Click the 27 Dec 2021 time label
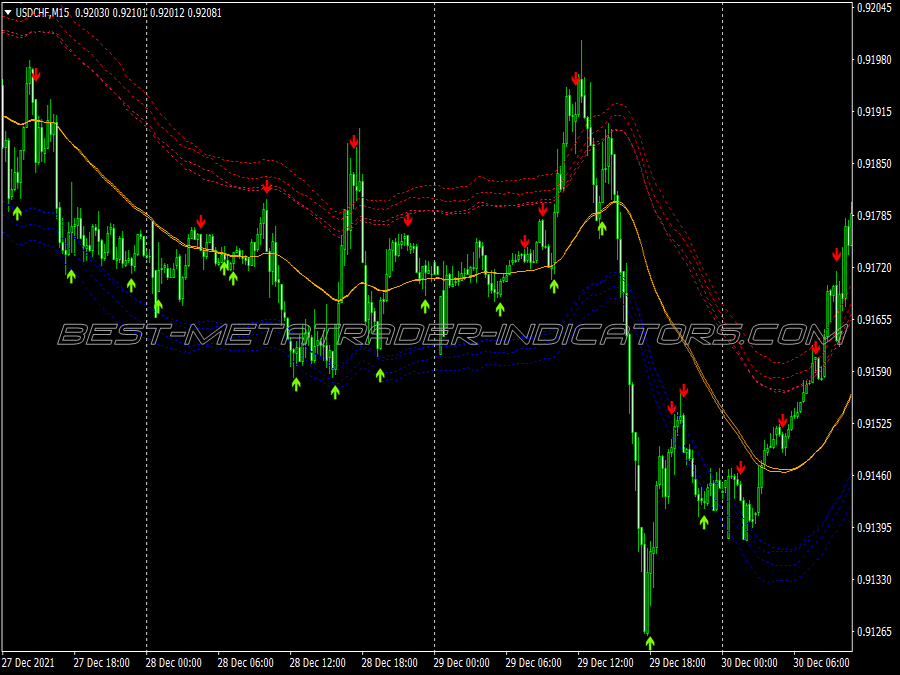Image resolution: width=900 pixels, height=675 pixels. click(x=29, y=663)
